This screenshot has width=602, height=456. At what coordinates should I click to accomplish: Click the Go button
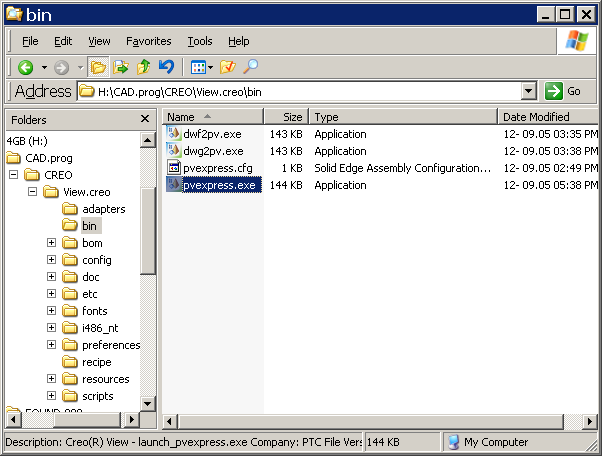coord(562,91)
